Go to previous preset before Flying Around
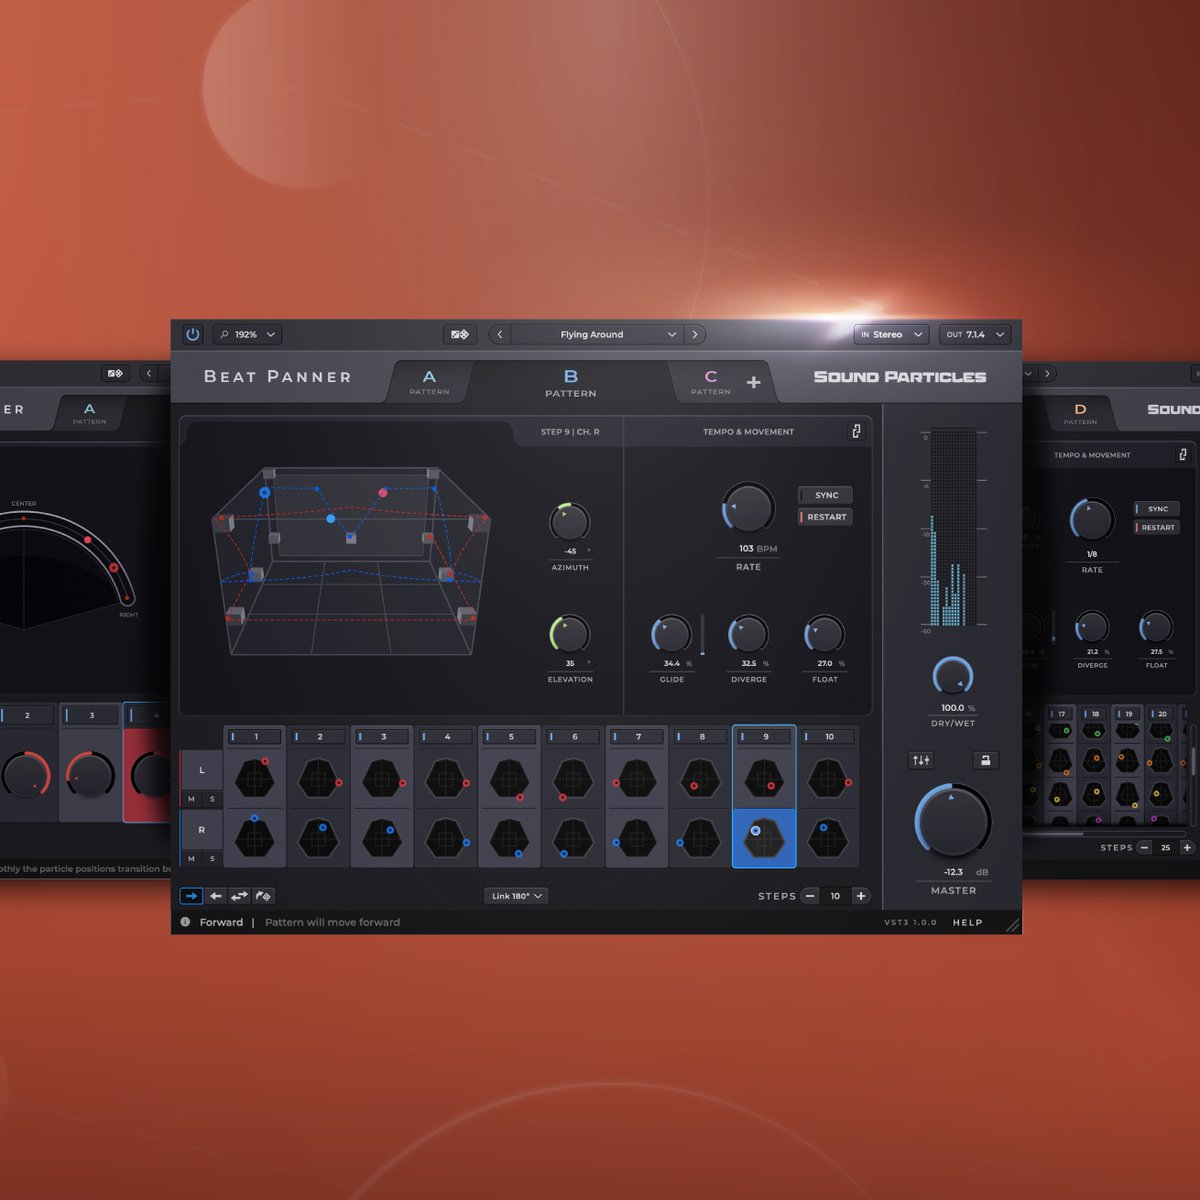This screenshot has width=1200, height=1200. (x=500, y=334)
